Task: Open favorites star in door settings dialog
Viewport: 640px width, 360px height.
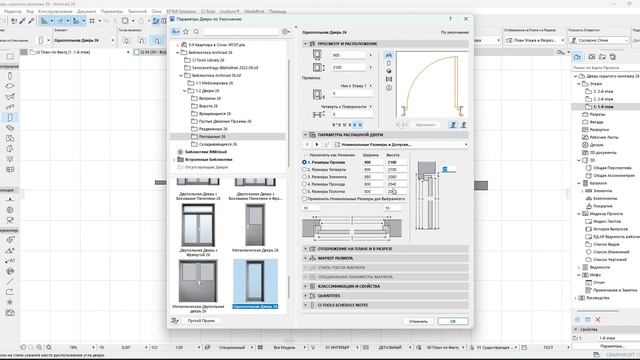Action: (186, 31)
